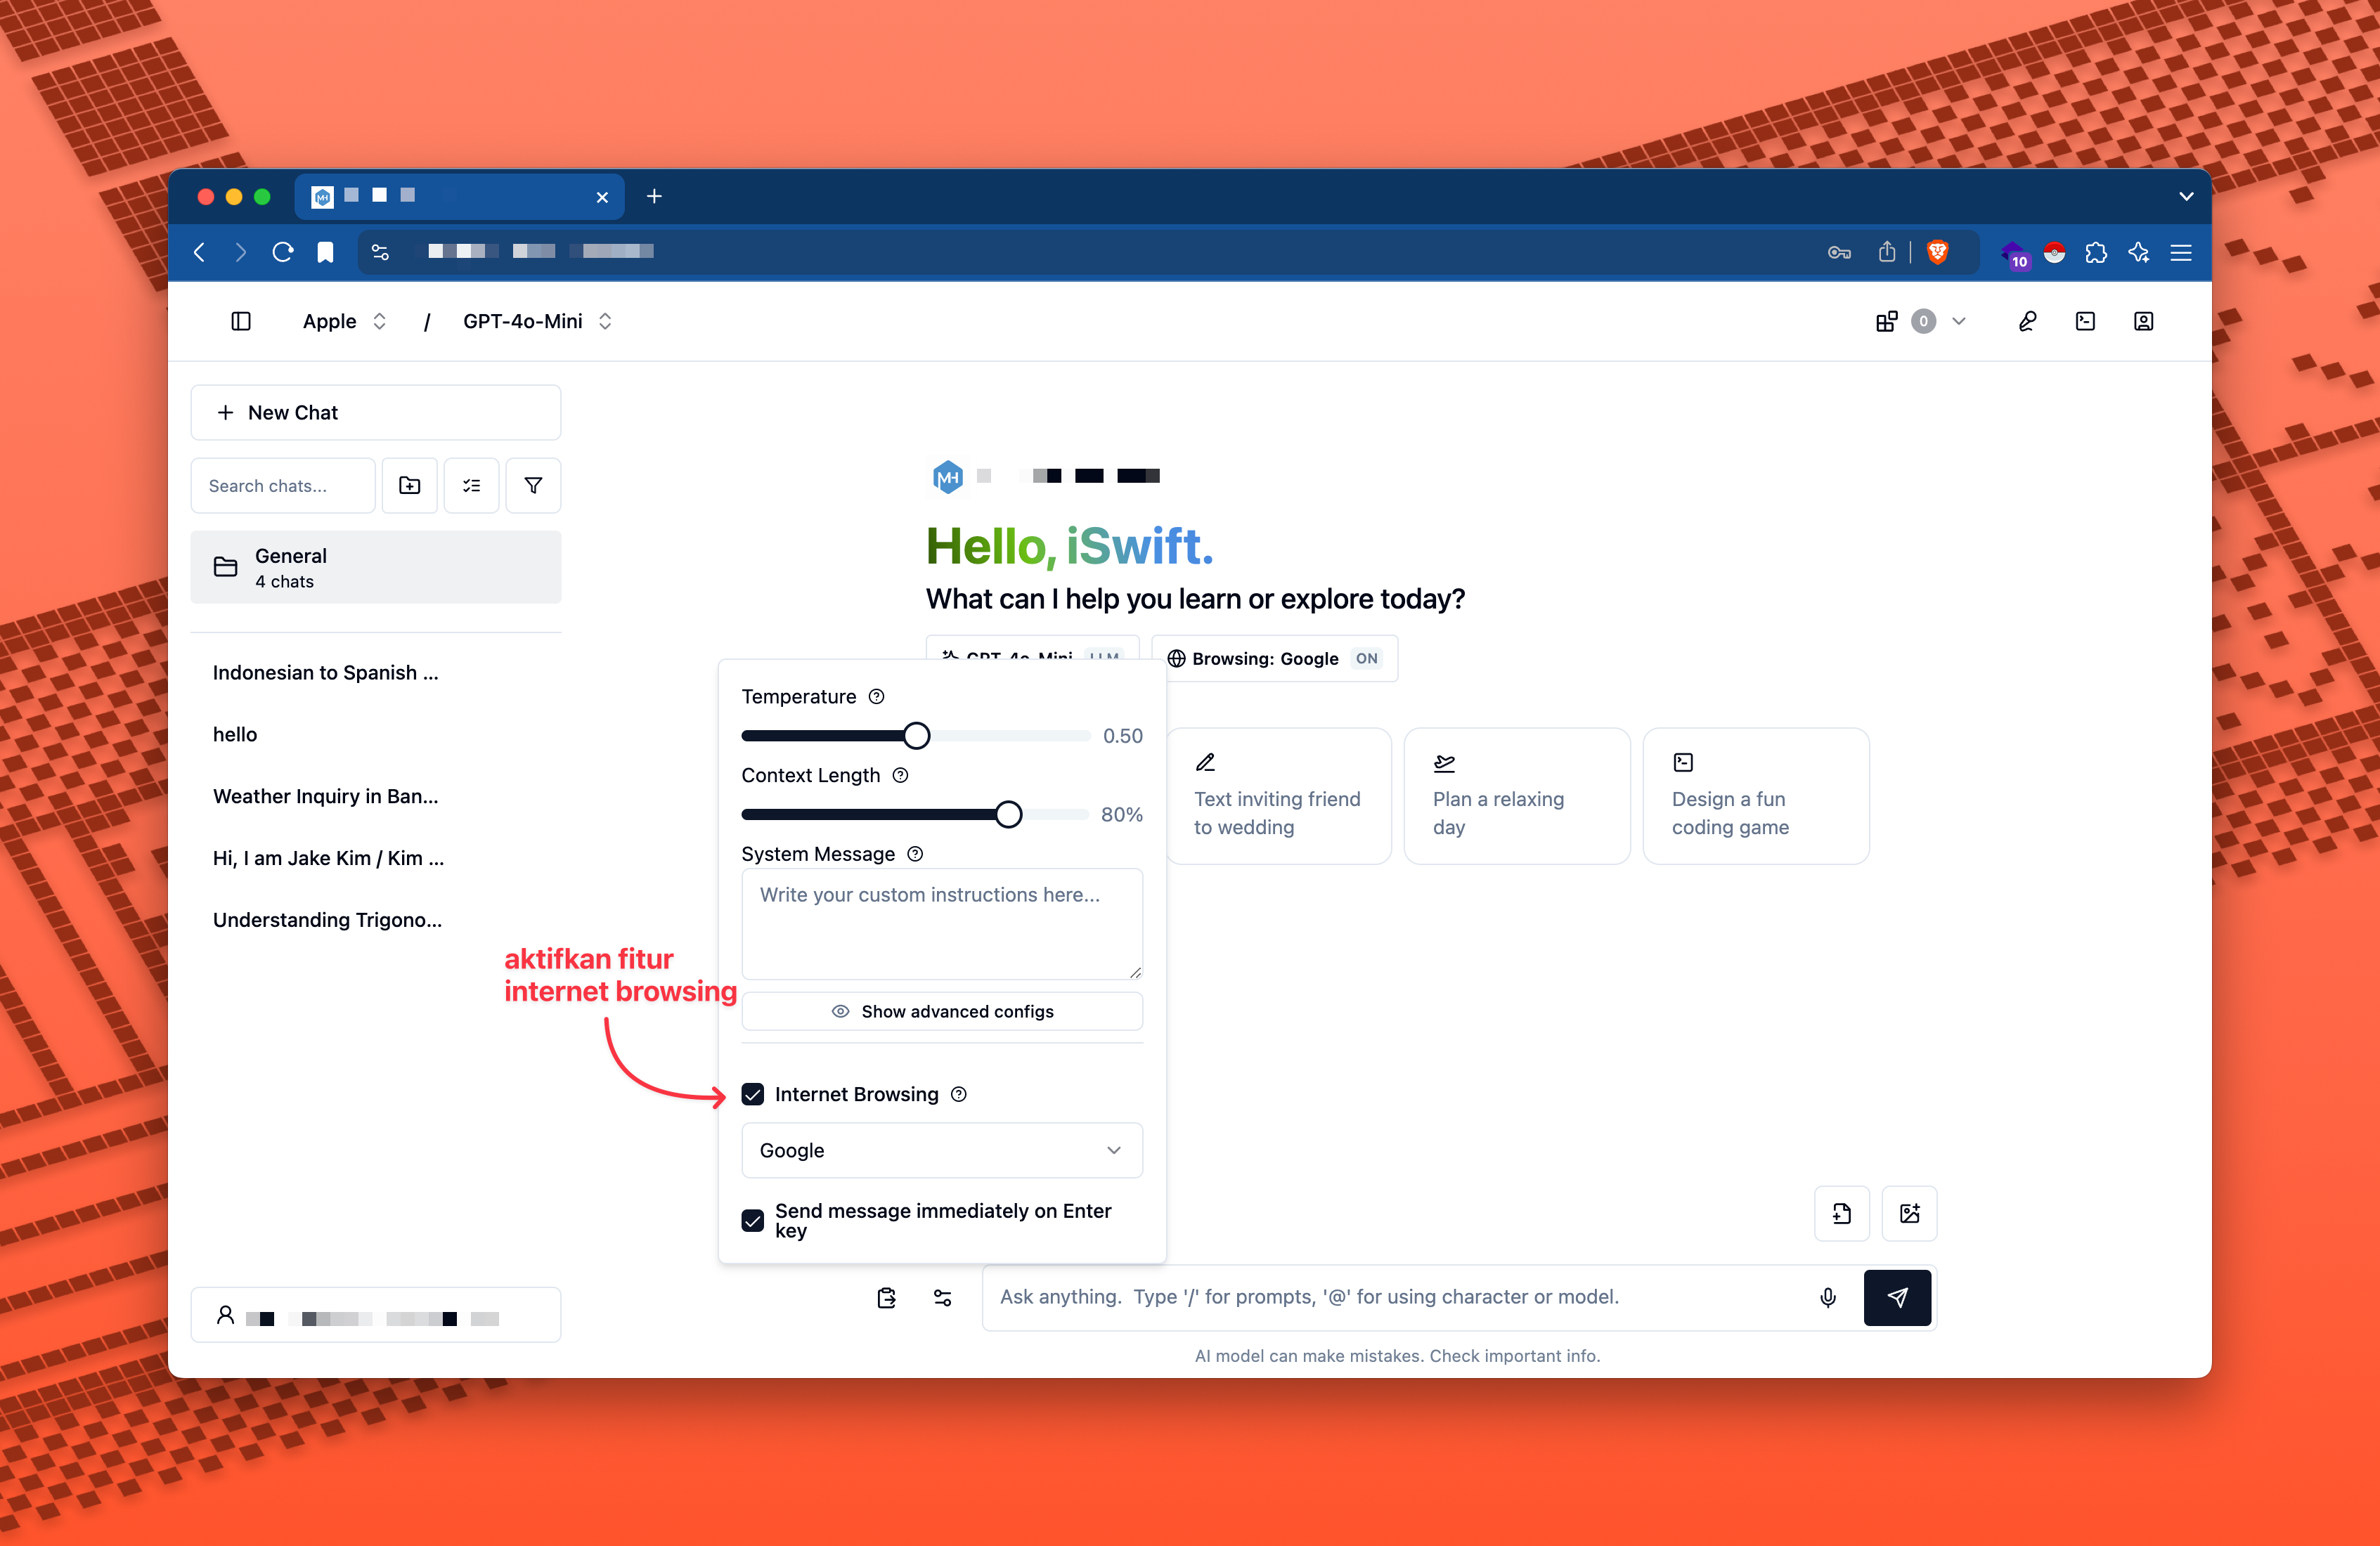Click the System Message text area

(942, 924)
